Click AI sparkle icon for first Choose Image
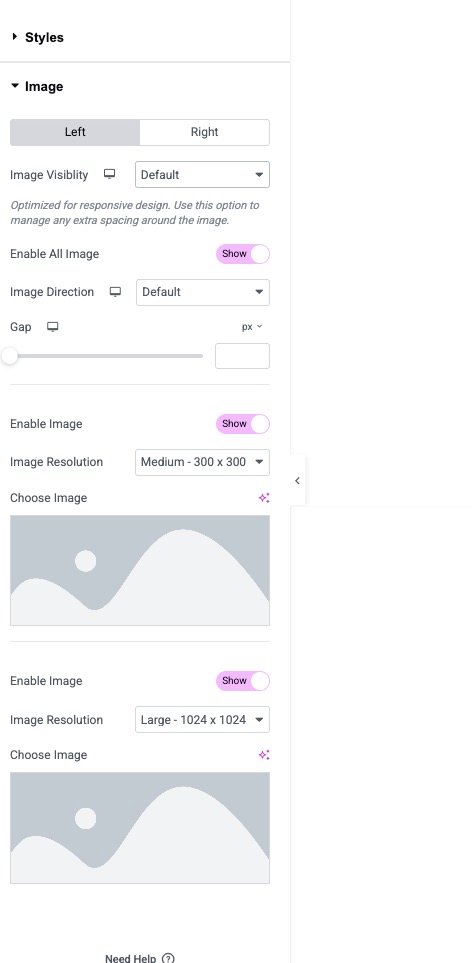The width and height of the screenshot is (472, 963). (264, 498)
